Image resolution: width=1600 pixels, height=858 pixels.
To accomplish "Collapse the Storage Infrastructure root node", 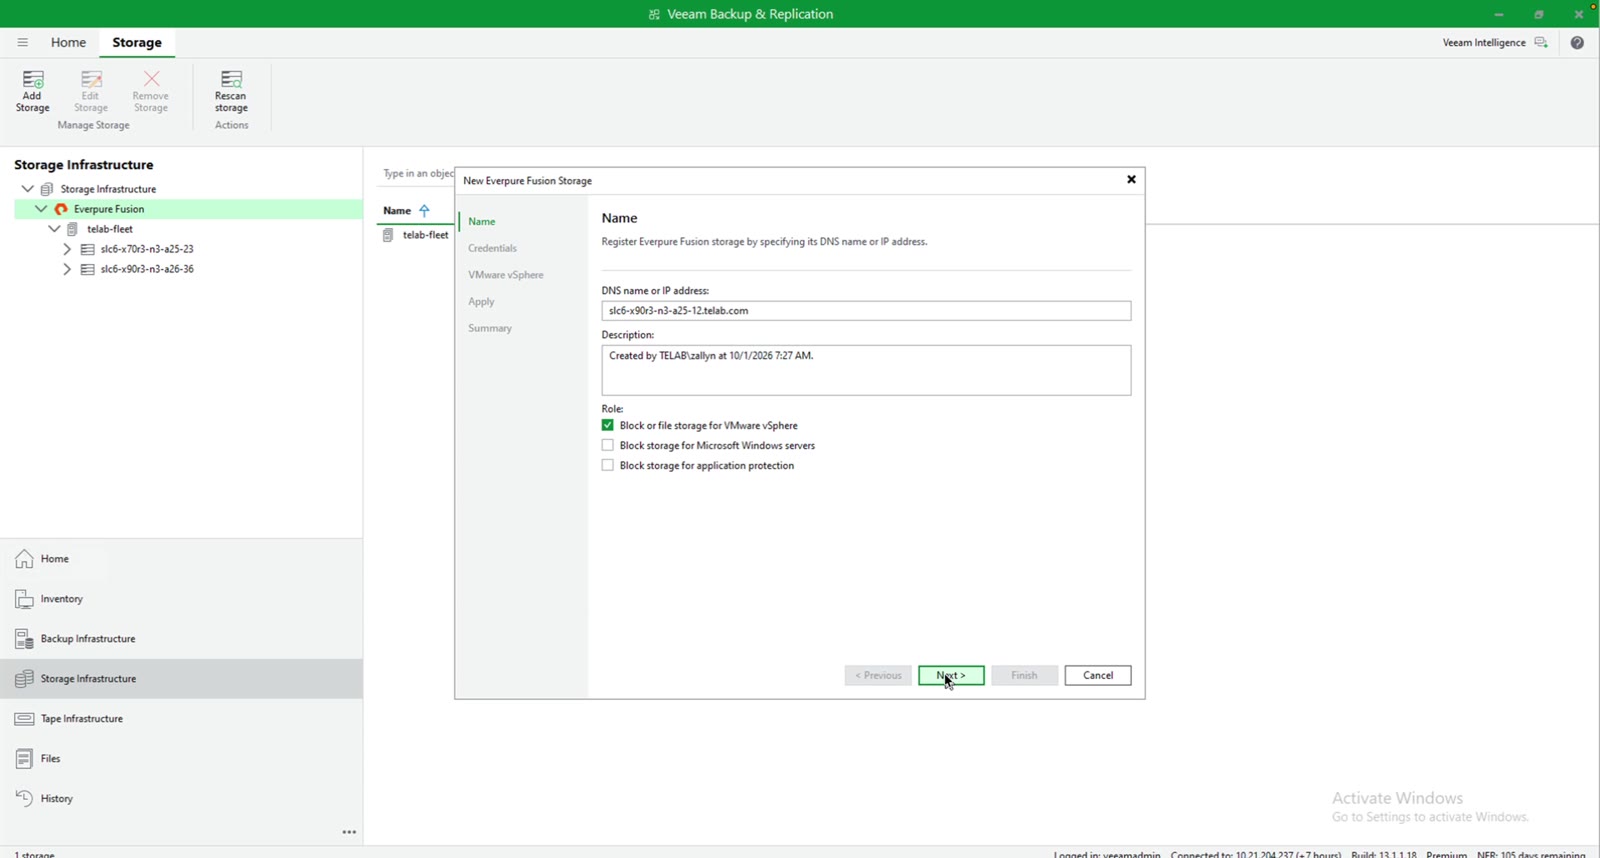I will 28,189.
